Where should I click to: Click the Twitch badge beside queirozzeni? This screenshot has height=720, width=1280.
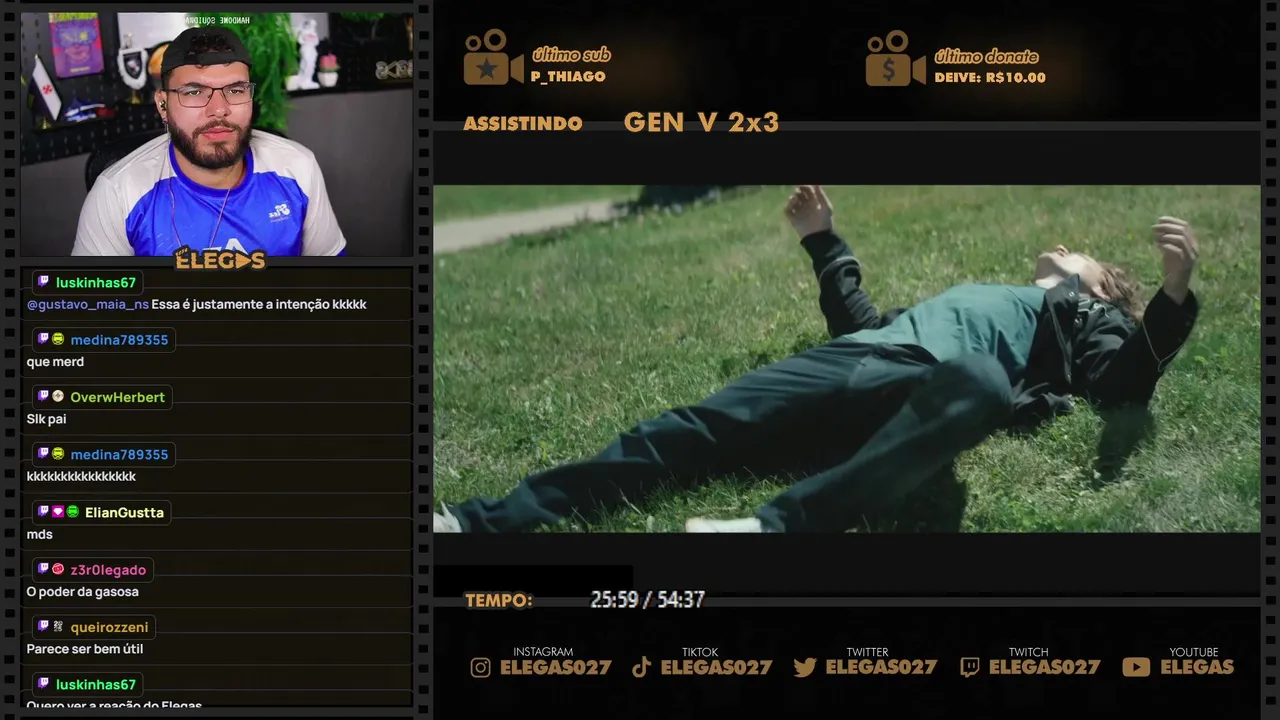click(43, 626)
